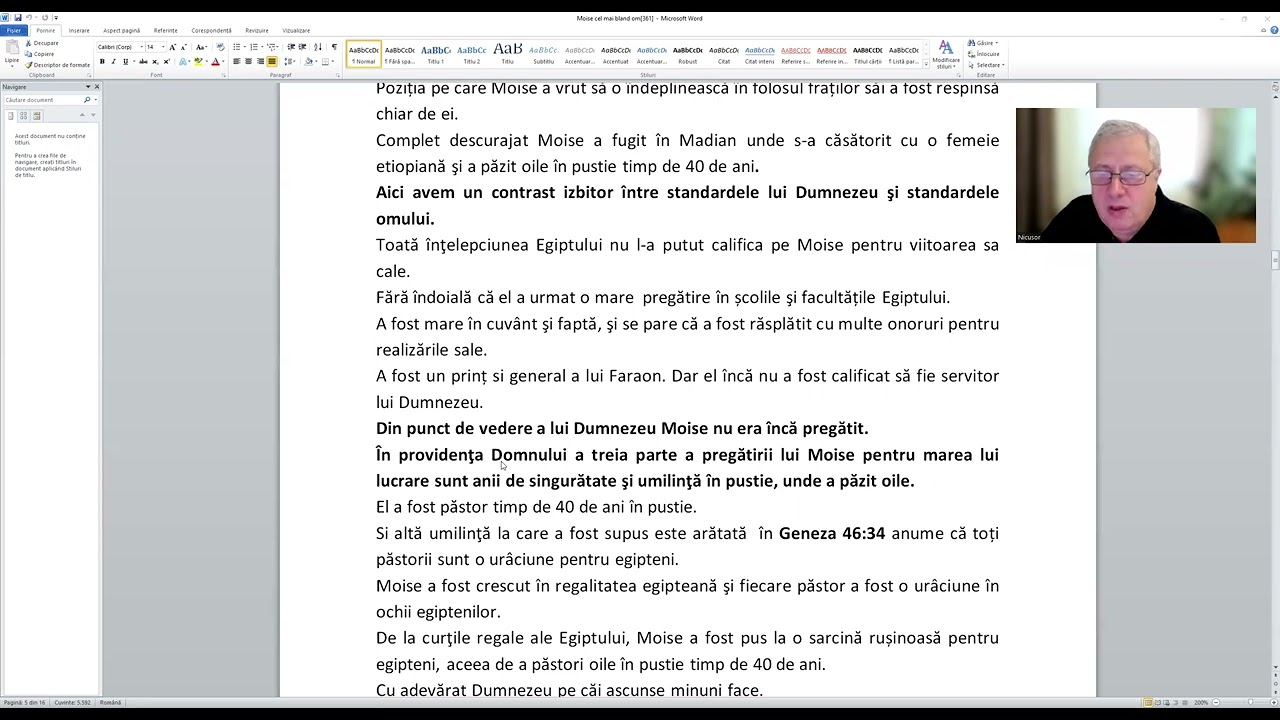The height and width of the screenshot is (720, 1280).
Task: Toggle italic formatting button
Action: pyautogui.click(x=113, y=62)
